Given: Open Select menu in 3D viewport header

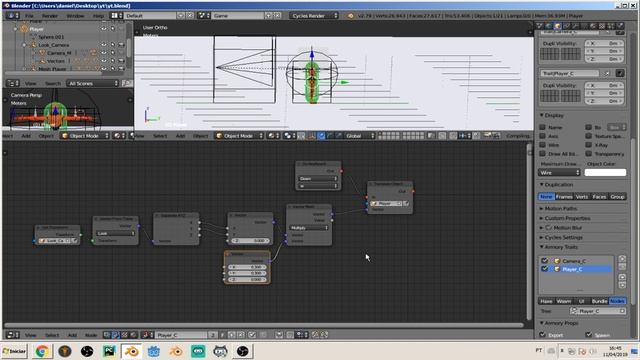Looking at the screenshot, I should (160, 136).
